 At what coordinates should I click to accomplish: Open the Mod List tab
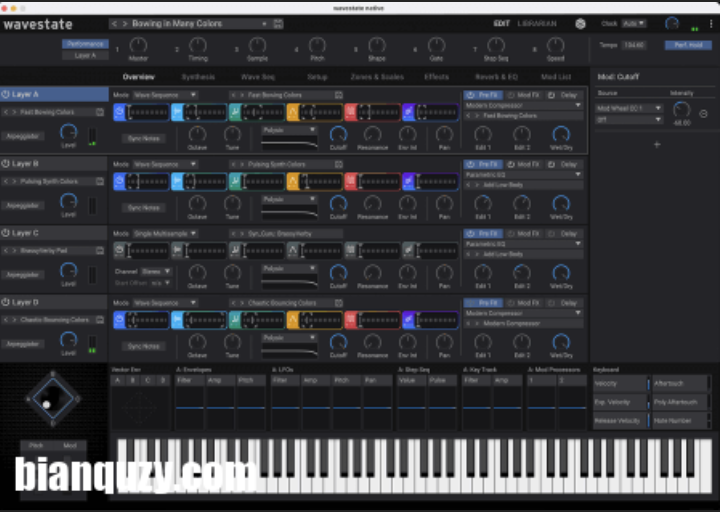click(x=556, y=77)
